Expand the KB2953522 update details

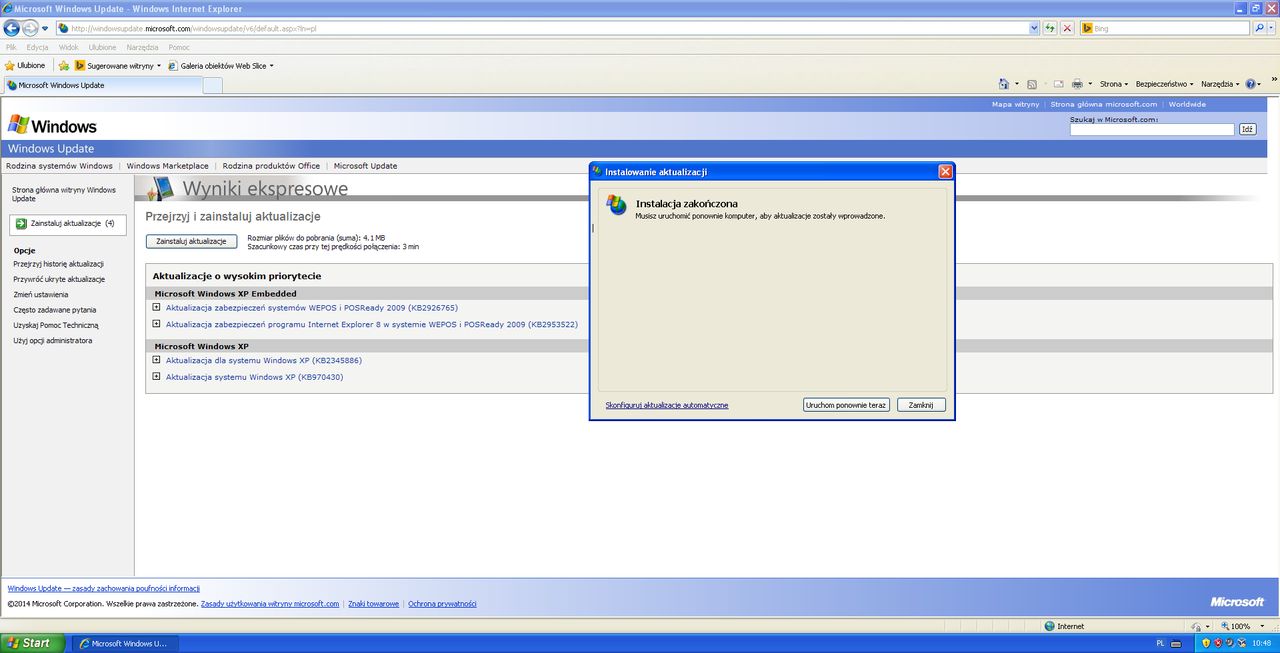click(157, 324)
